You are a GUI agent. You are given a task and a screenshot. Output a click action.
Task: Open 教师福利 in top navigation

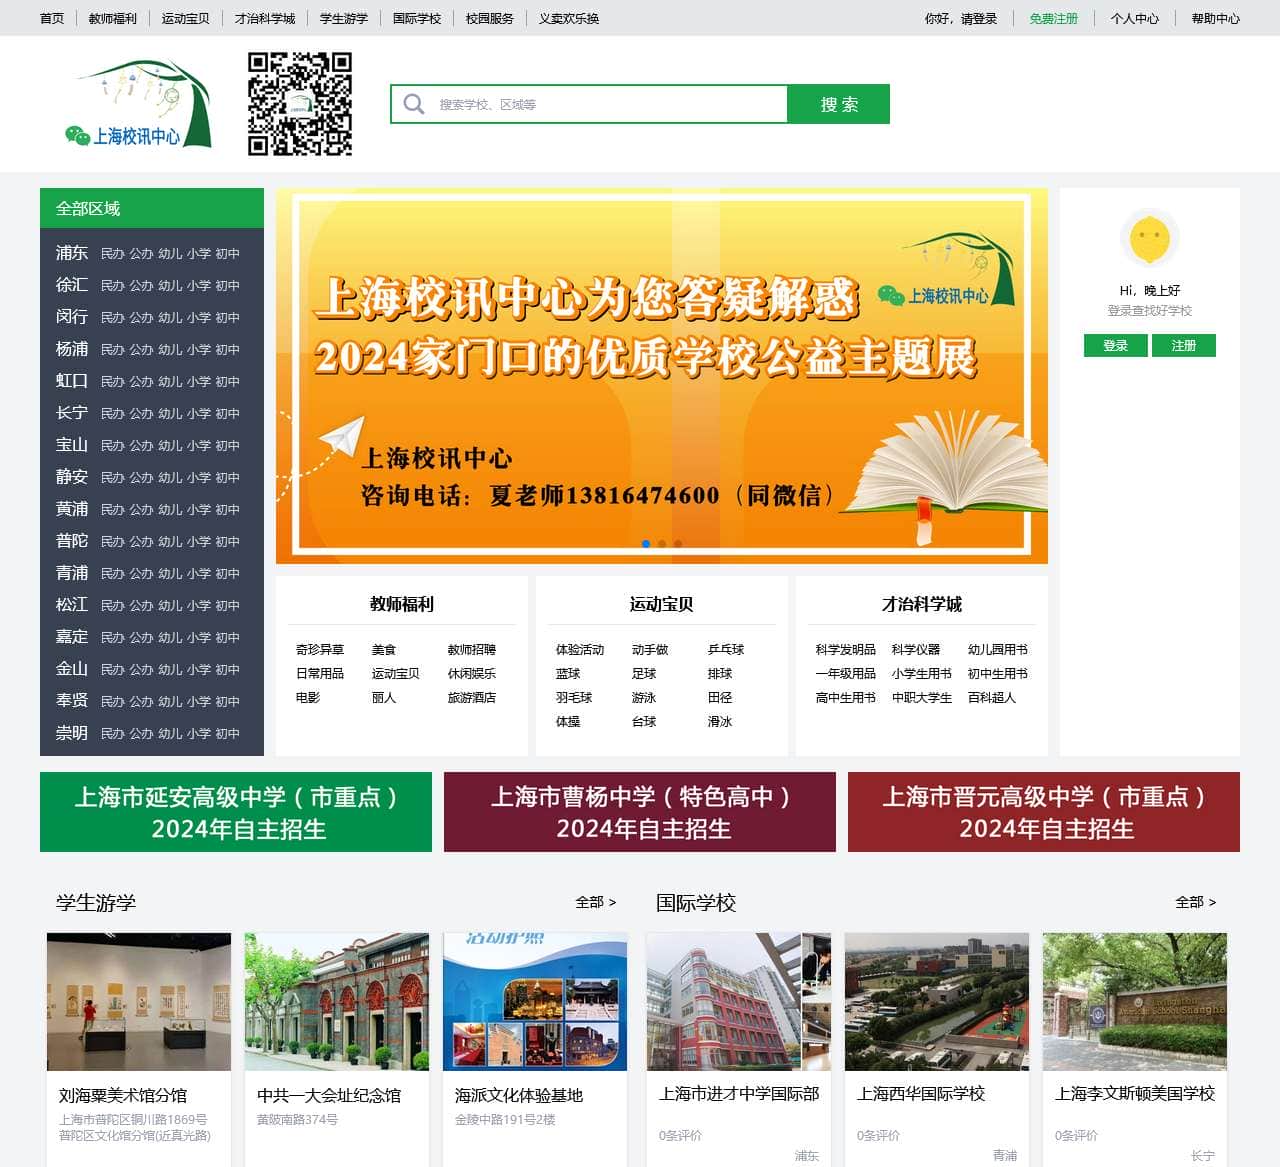point(112,18)
